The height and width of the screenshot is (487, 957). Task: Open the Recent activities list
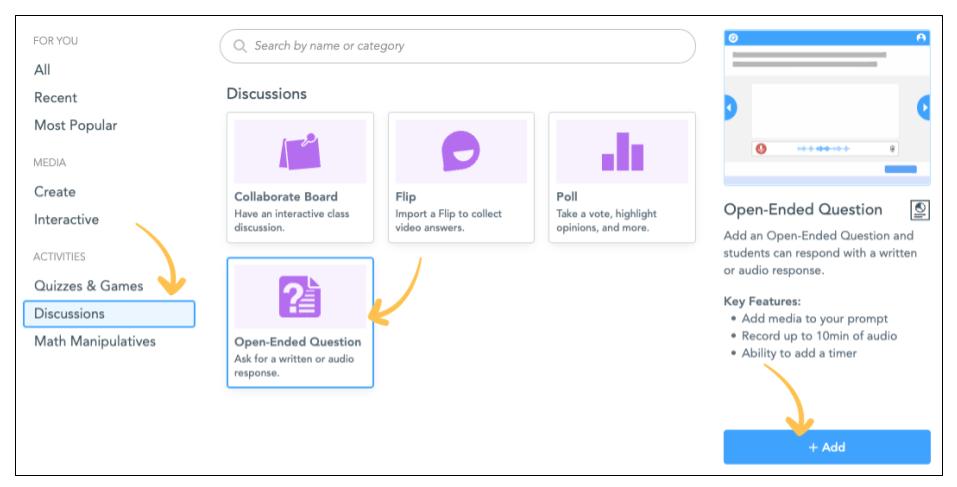pyautogui.click(x=55, y=98)
